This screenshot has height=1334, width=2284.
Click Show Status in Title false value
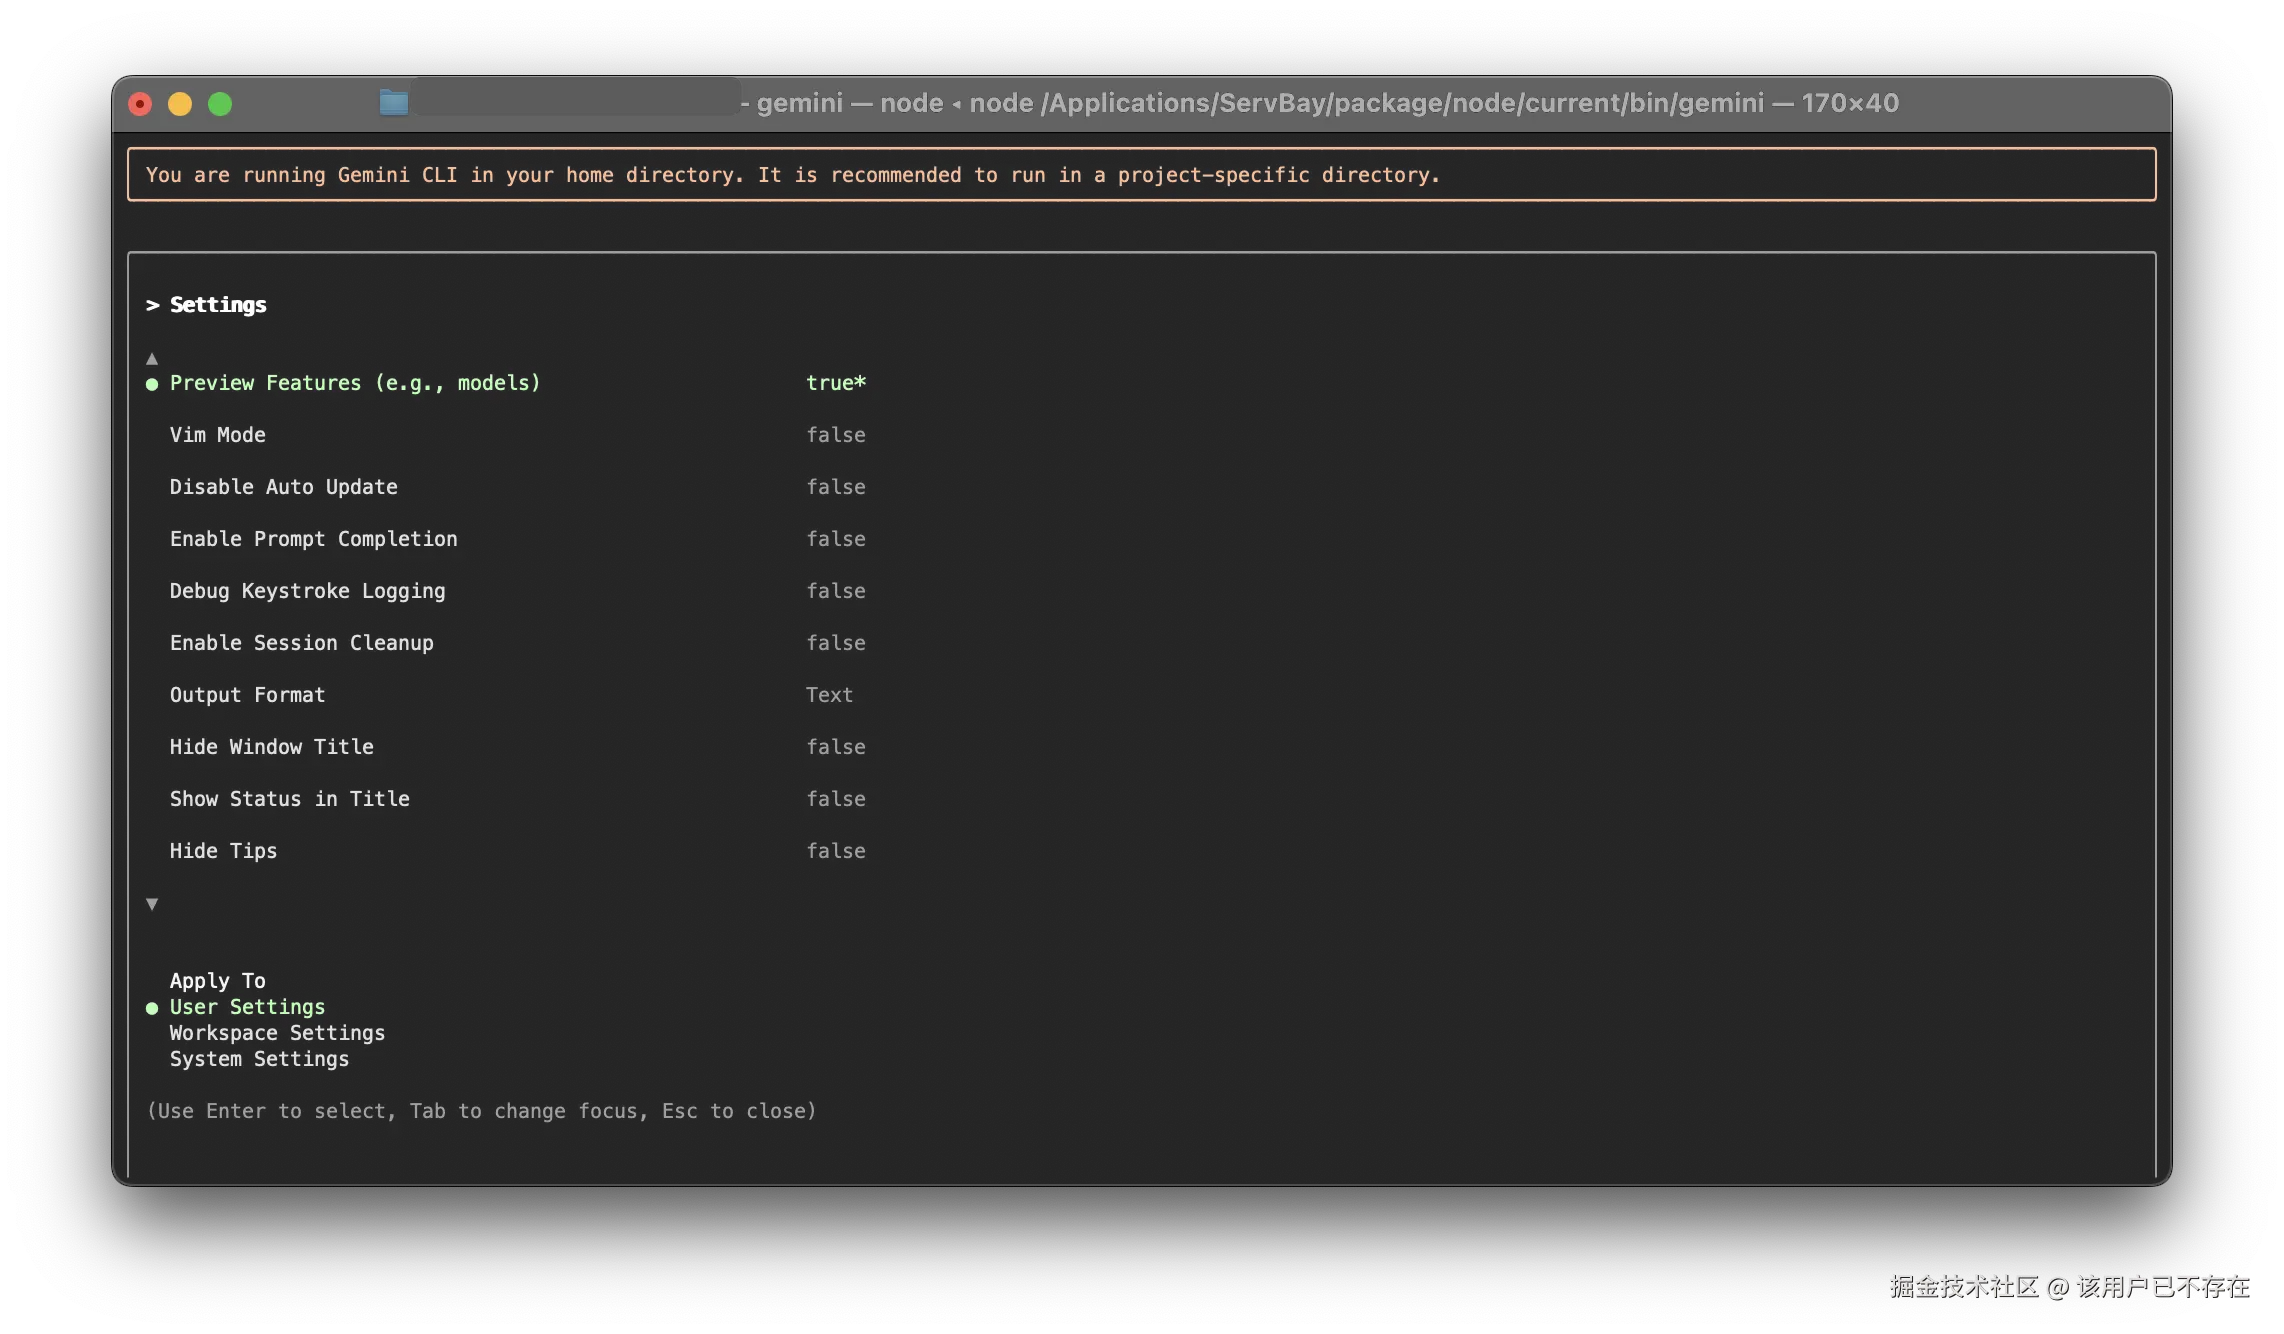(x=836, y=799)
